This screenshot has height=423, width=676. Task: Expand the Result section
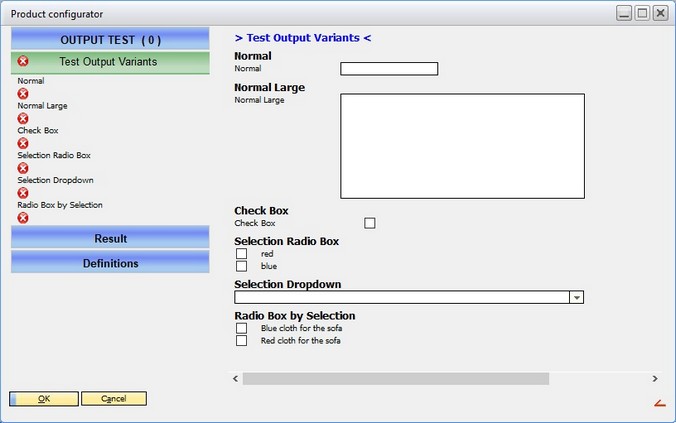click(110, 239)
